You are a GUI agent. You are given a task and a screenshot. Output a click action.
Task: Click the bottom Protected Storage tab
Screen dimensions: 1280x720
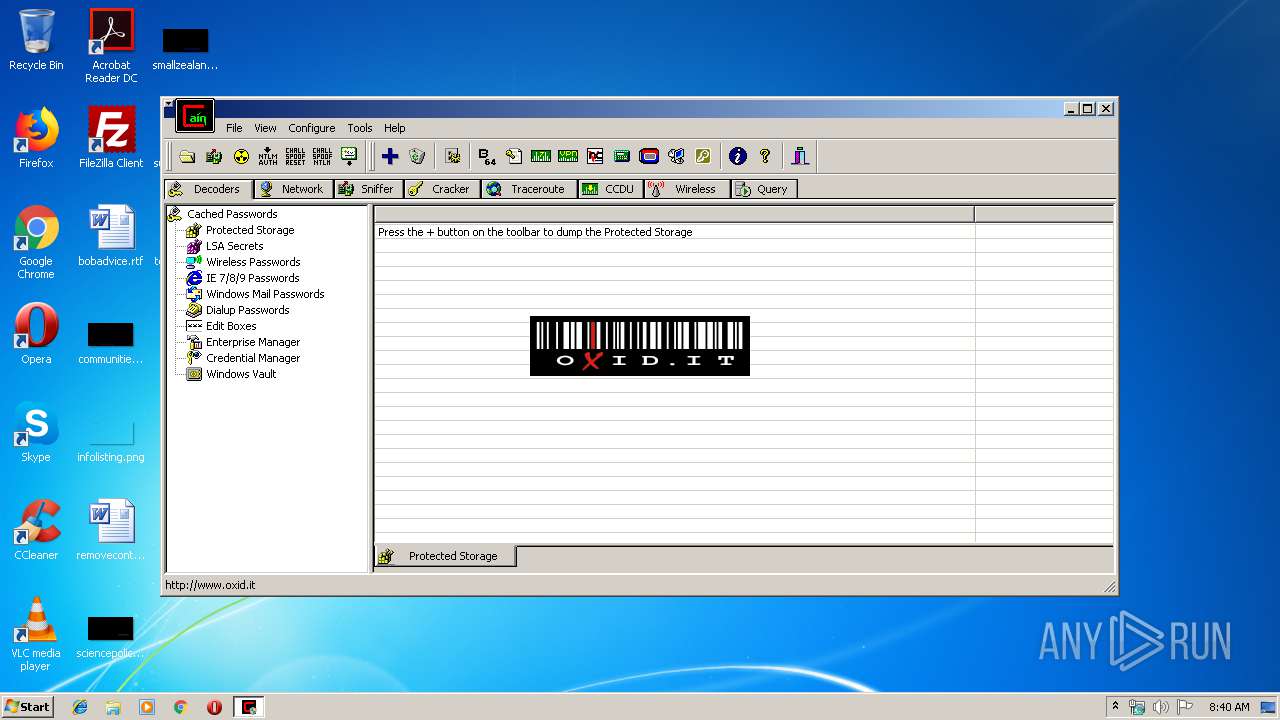point(445,556)
